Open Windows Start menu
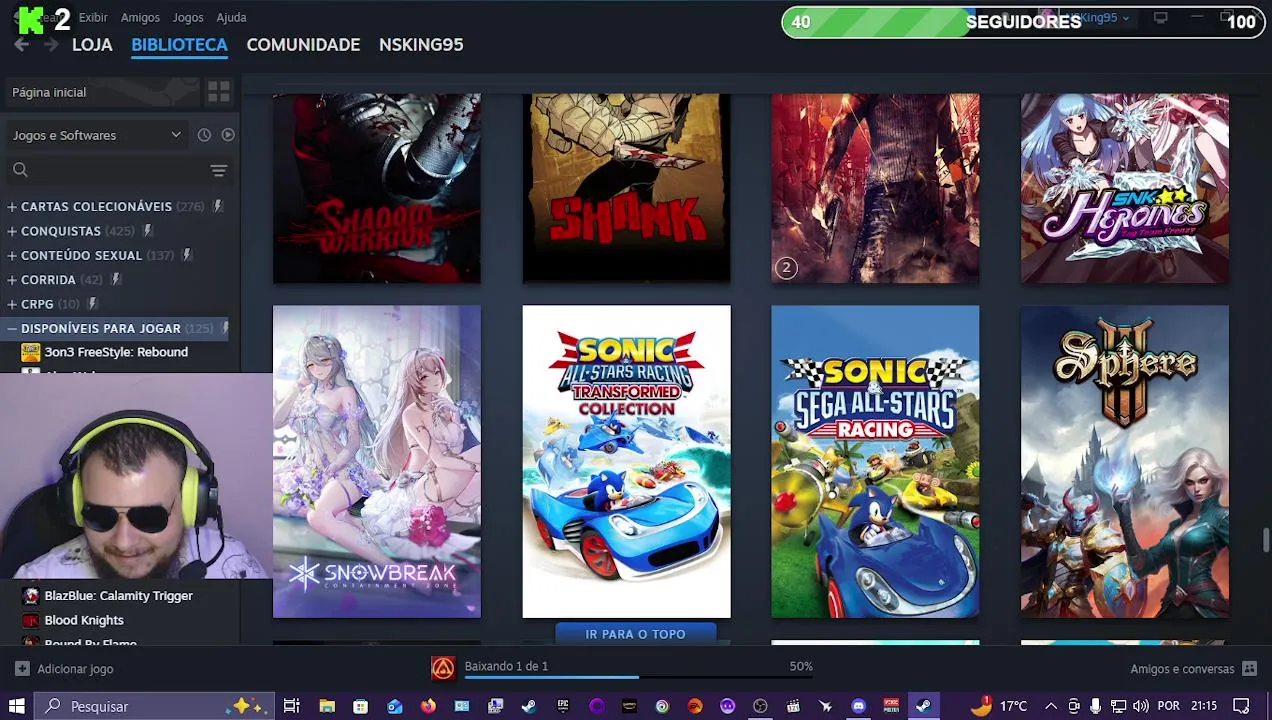 [16, 706]
